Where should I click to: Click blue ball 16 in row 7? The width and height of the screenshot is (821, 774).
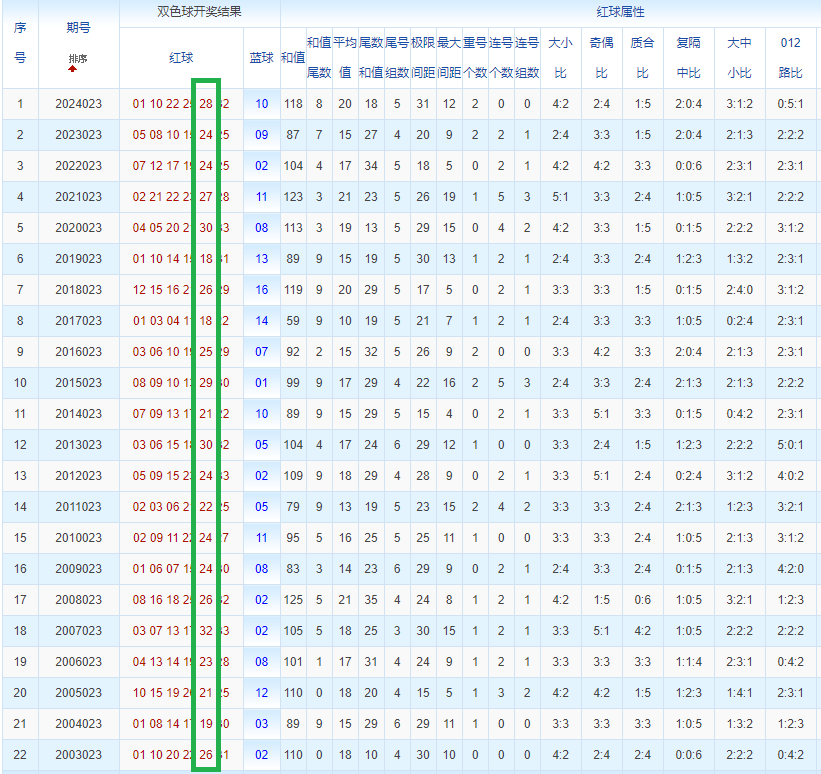click(261, 290)
